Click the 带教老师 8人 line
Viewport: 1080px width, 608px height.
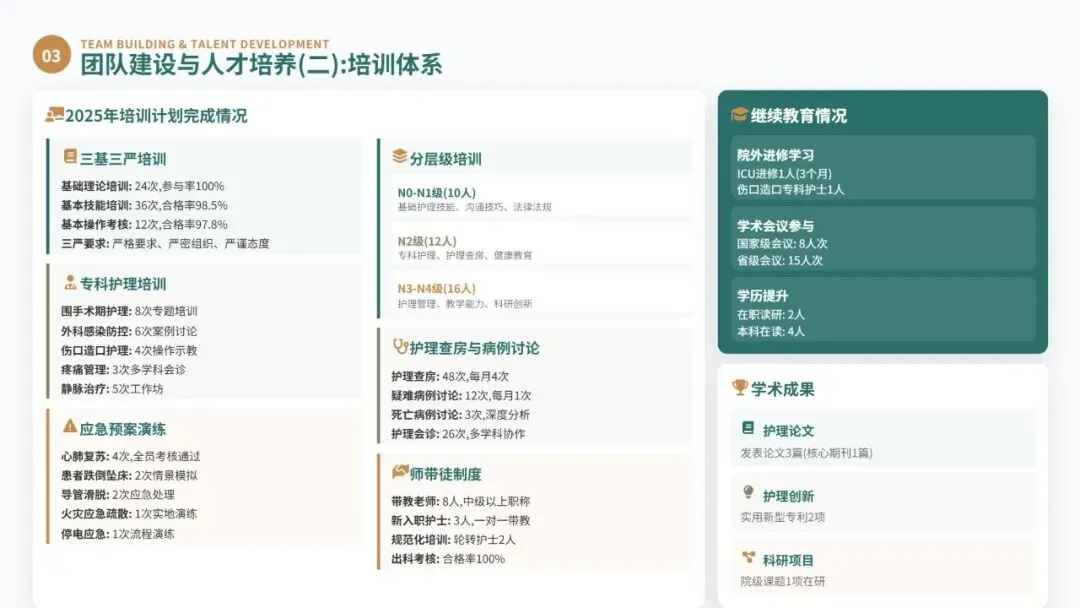point(461,502)
